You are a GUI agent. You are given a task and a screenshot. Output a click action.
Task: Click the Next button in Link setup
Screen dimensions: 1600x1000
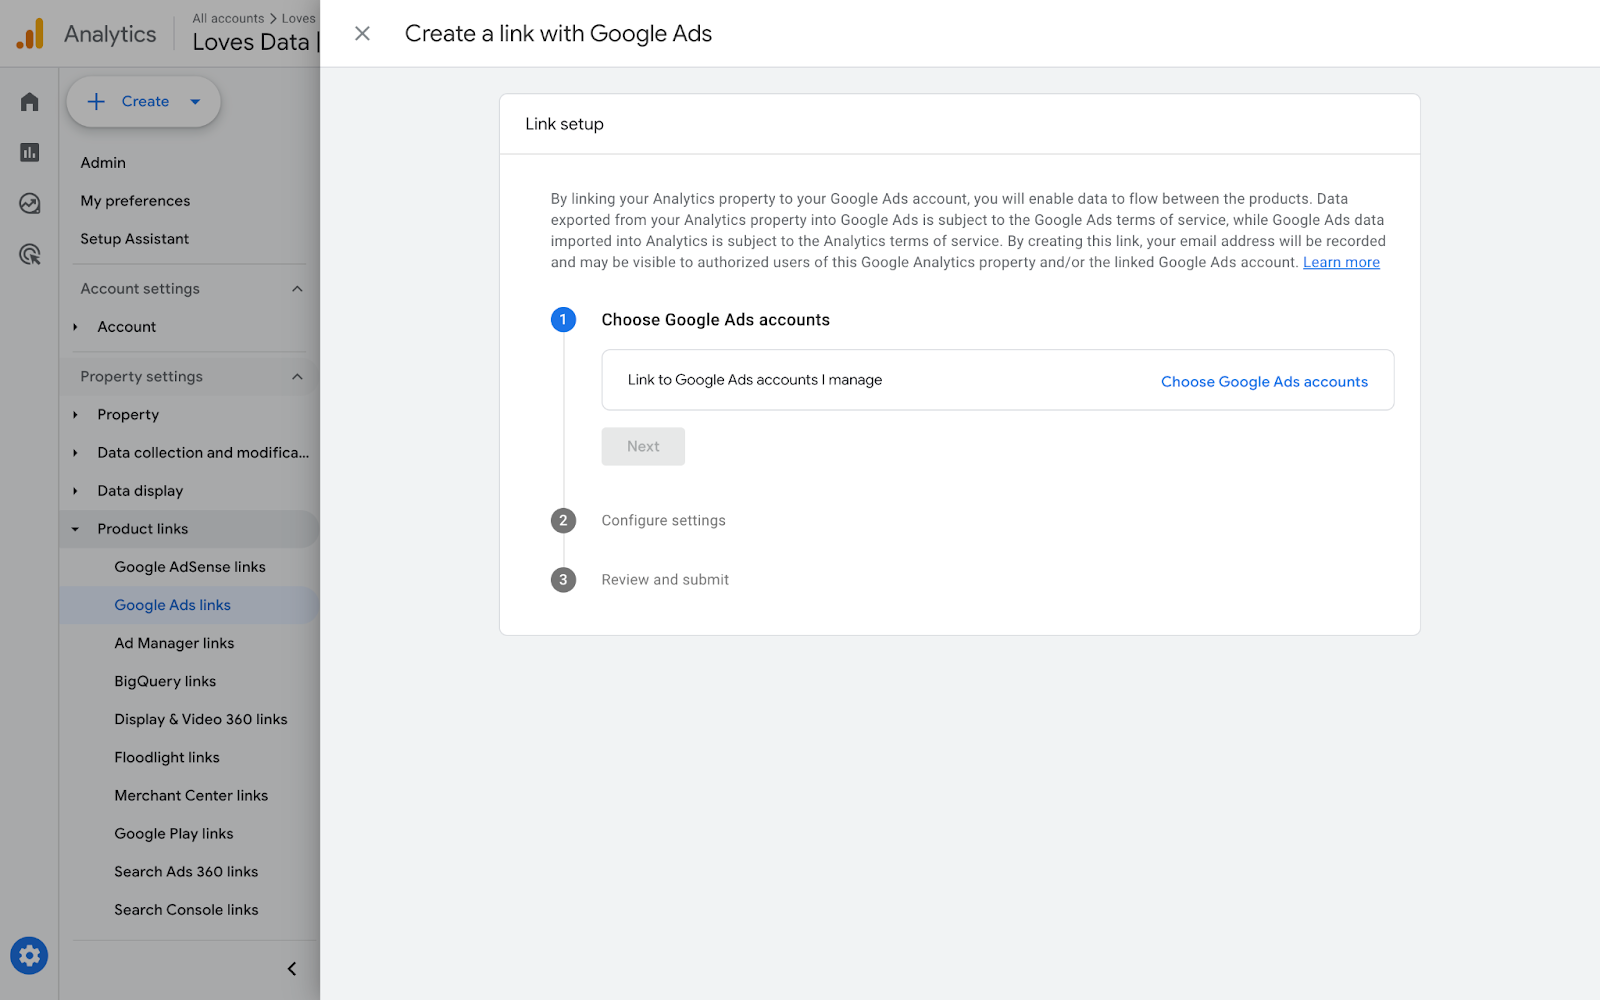coord(642,446)
